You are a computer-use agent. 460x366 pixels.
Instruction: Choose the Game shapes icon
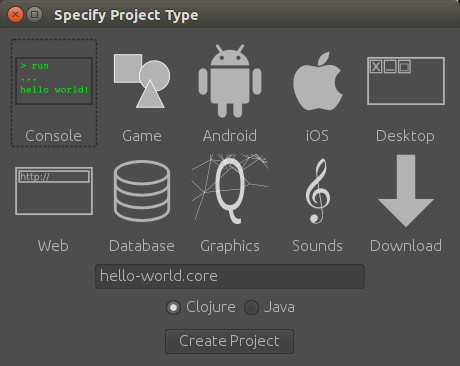coord(142,81)
